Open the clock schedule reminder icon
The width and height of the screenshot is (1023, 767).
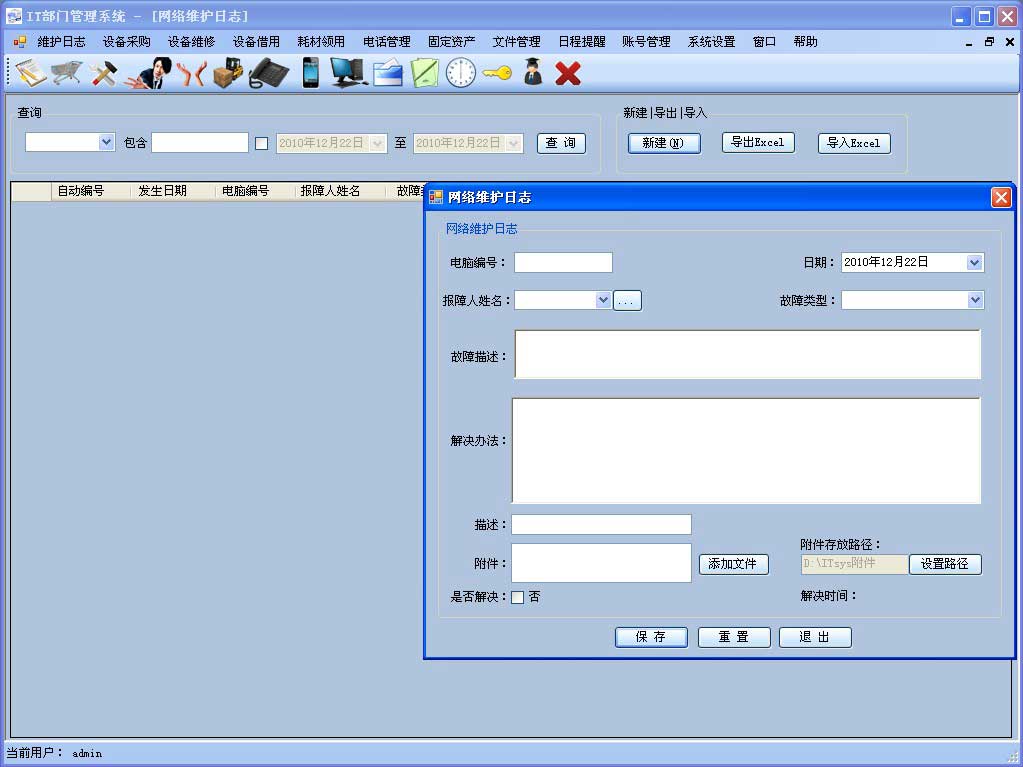(460, 73)
